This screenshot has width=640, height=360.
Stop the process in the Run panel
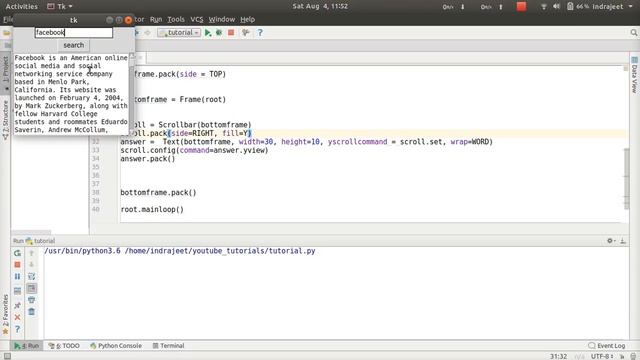(17, 265)
